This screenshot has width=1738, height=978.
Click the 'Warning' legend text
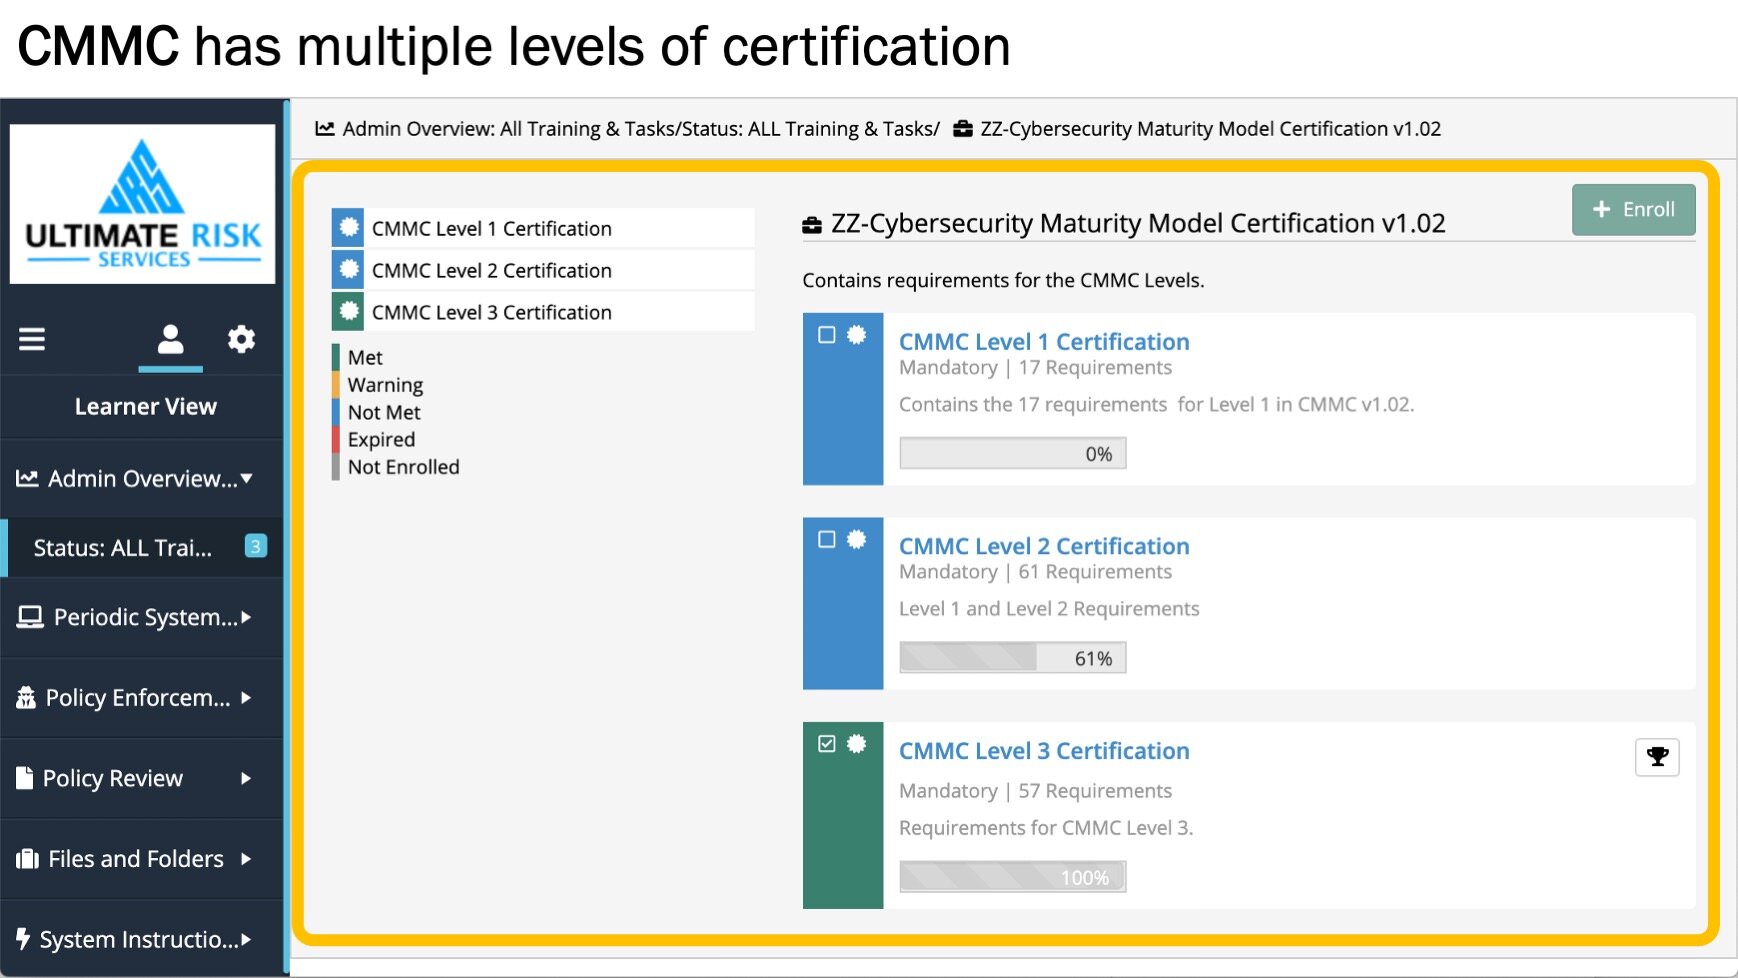385,385
